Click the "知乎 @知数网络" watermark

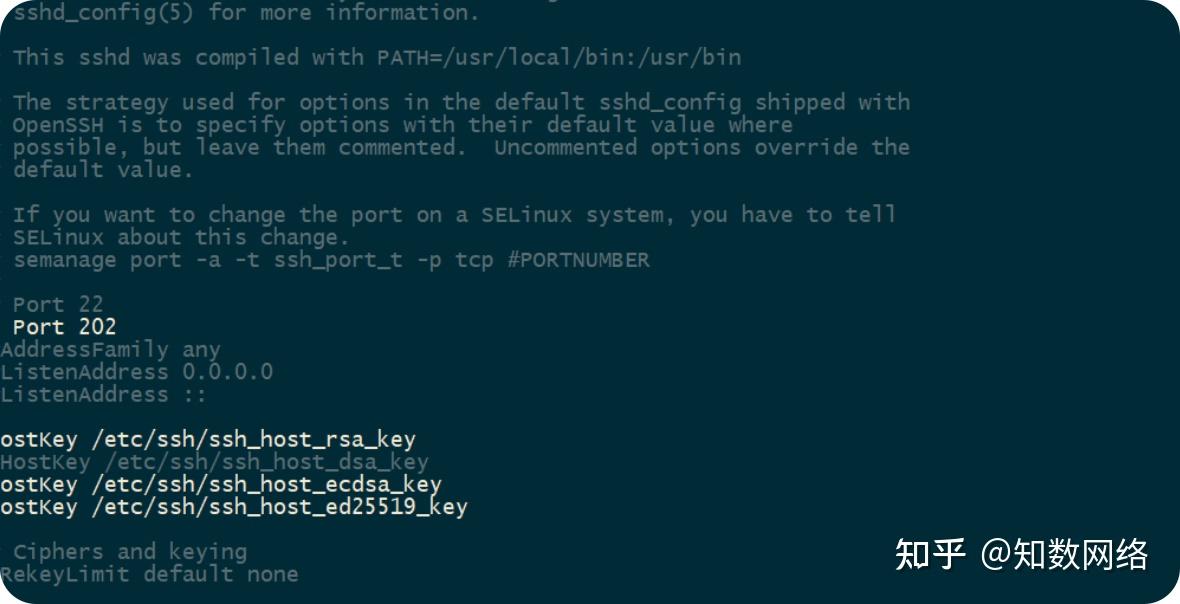[1021, 554]
